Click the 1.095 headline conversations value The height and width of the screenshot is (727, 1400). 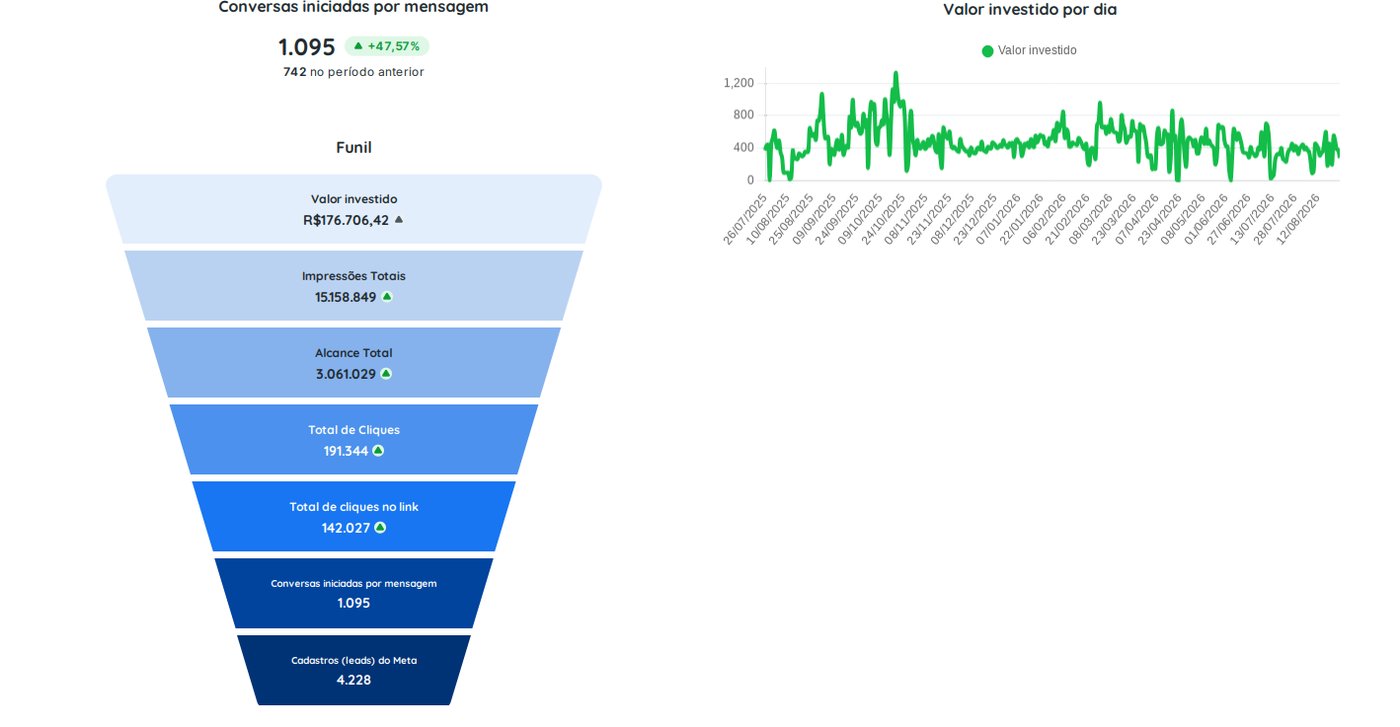307,47
